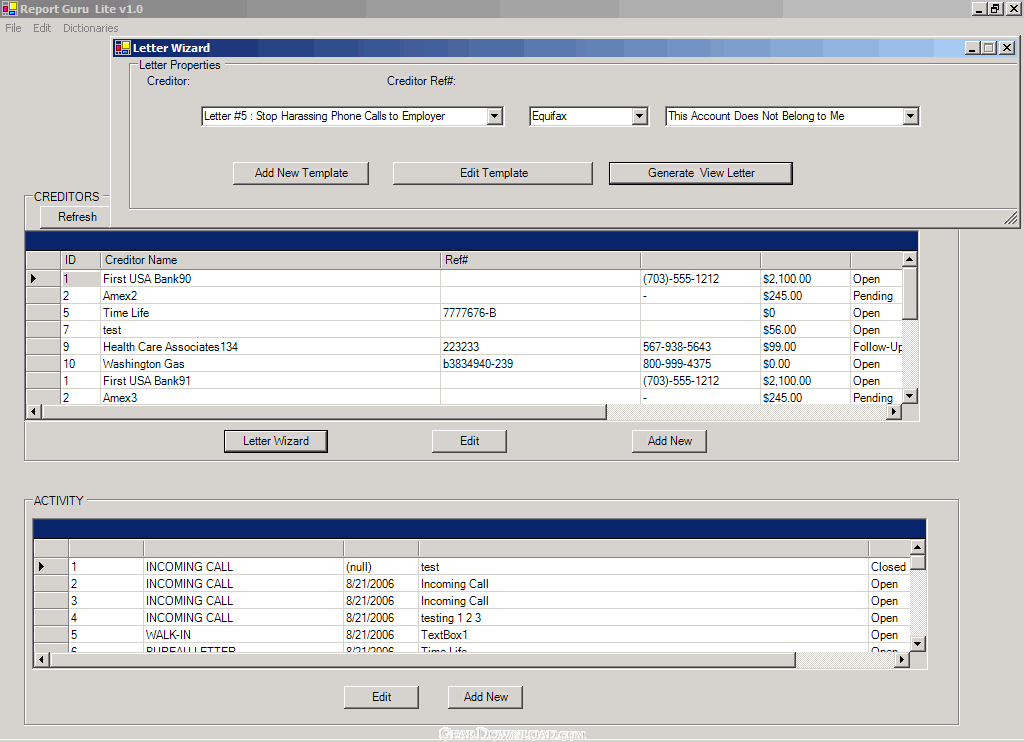This screenshot has width=1024, height=742.
Task: Open the File menu
Action: tap(13, 28)
